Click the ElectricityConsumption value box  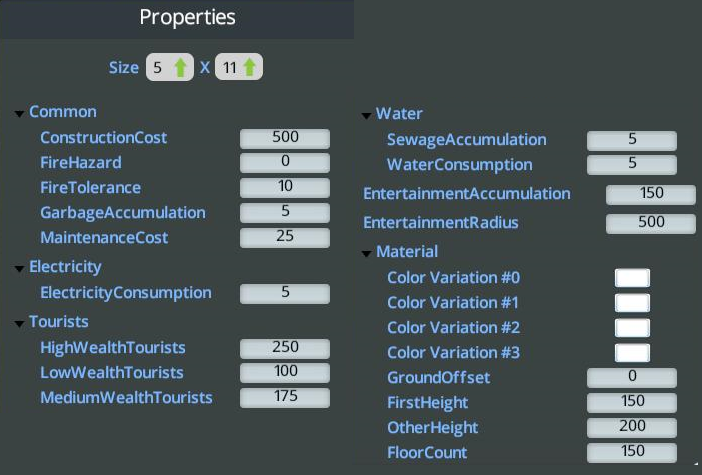click(285, 294)
